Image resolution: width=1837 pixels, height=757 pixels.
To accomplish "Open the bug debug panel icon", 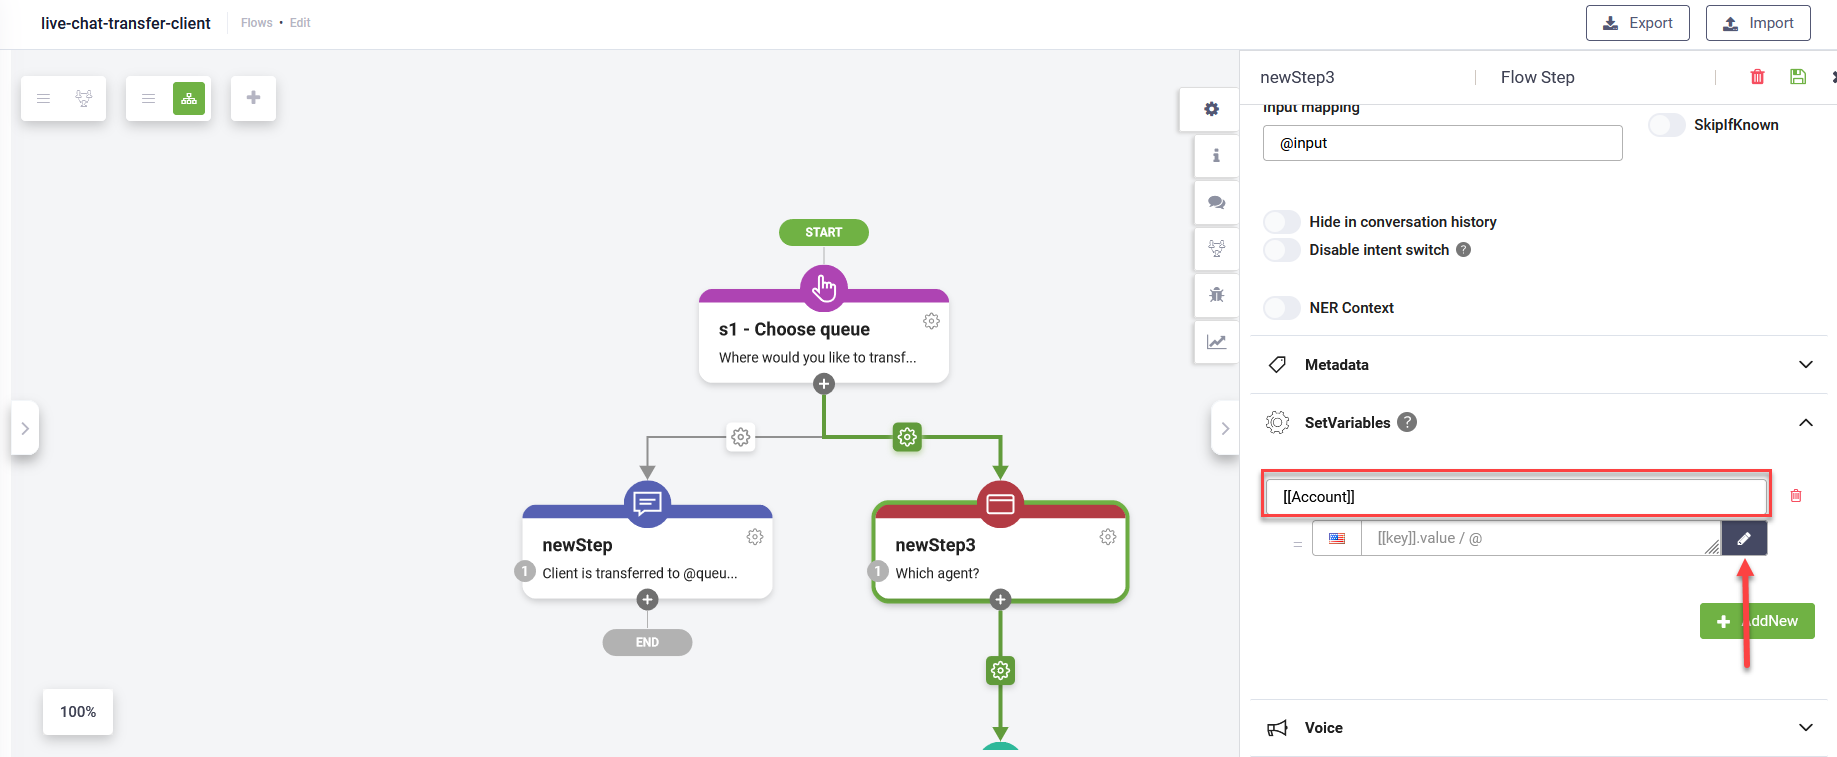I will 1216,295.
